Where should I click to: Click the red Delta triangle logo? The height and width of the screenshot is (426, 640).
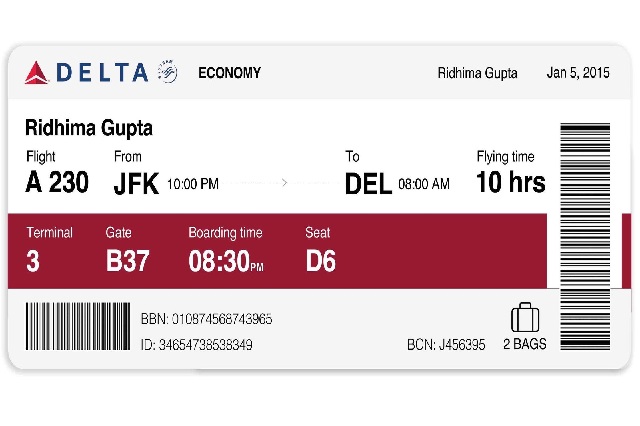[x=37, y=73]
